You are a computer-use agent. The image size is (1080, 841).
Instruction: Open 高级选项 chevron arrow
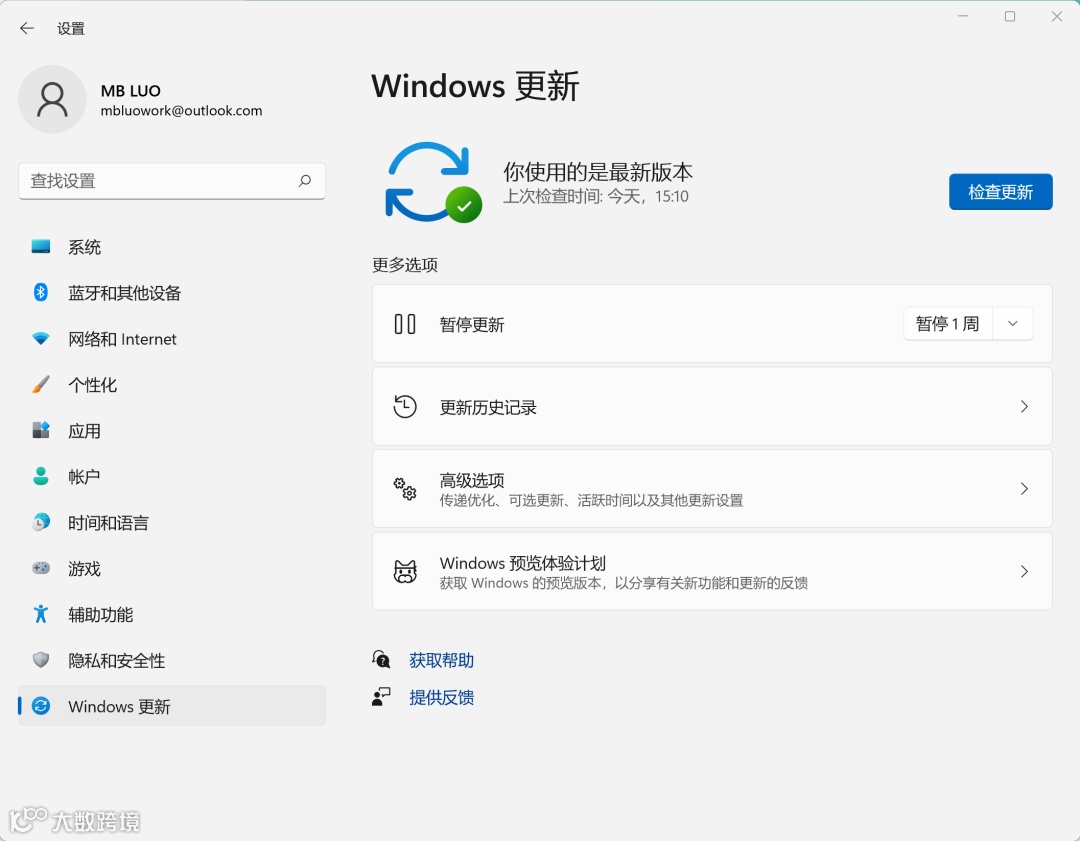[x=1024, y=488]
